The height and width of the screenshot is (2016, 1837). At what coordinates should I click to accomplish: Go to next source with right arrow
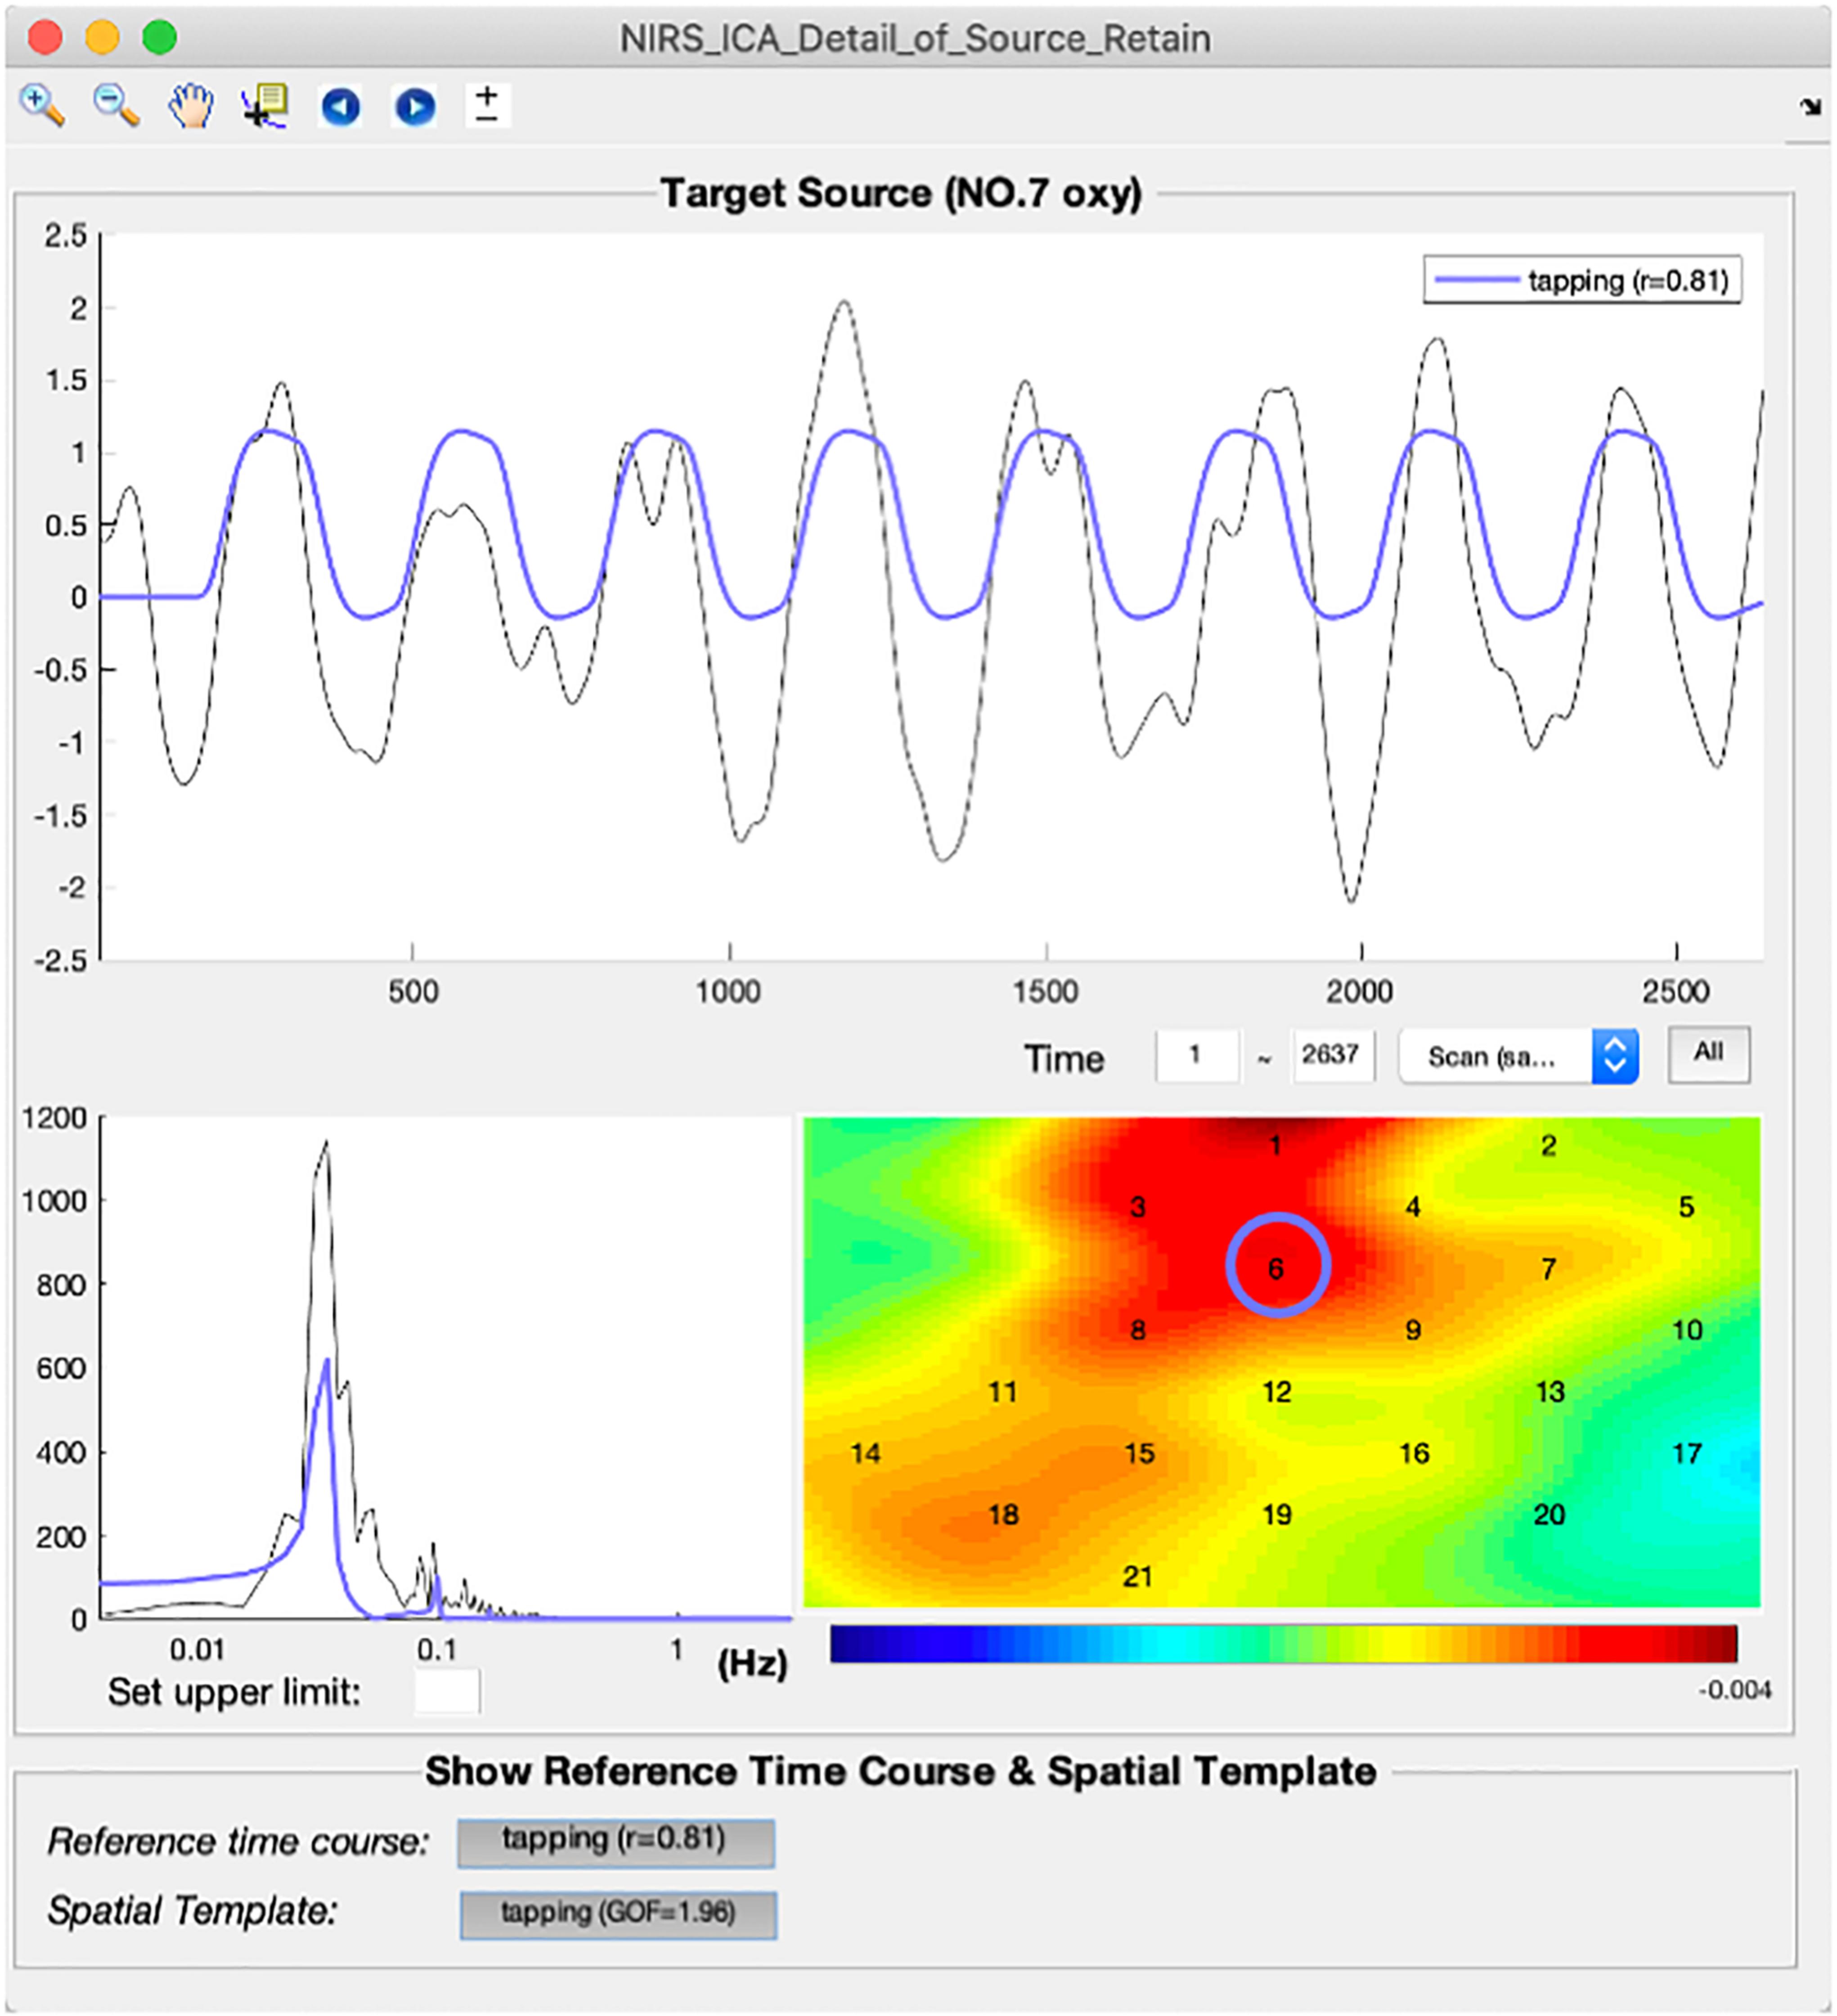point(415,106)
